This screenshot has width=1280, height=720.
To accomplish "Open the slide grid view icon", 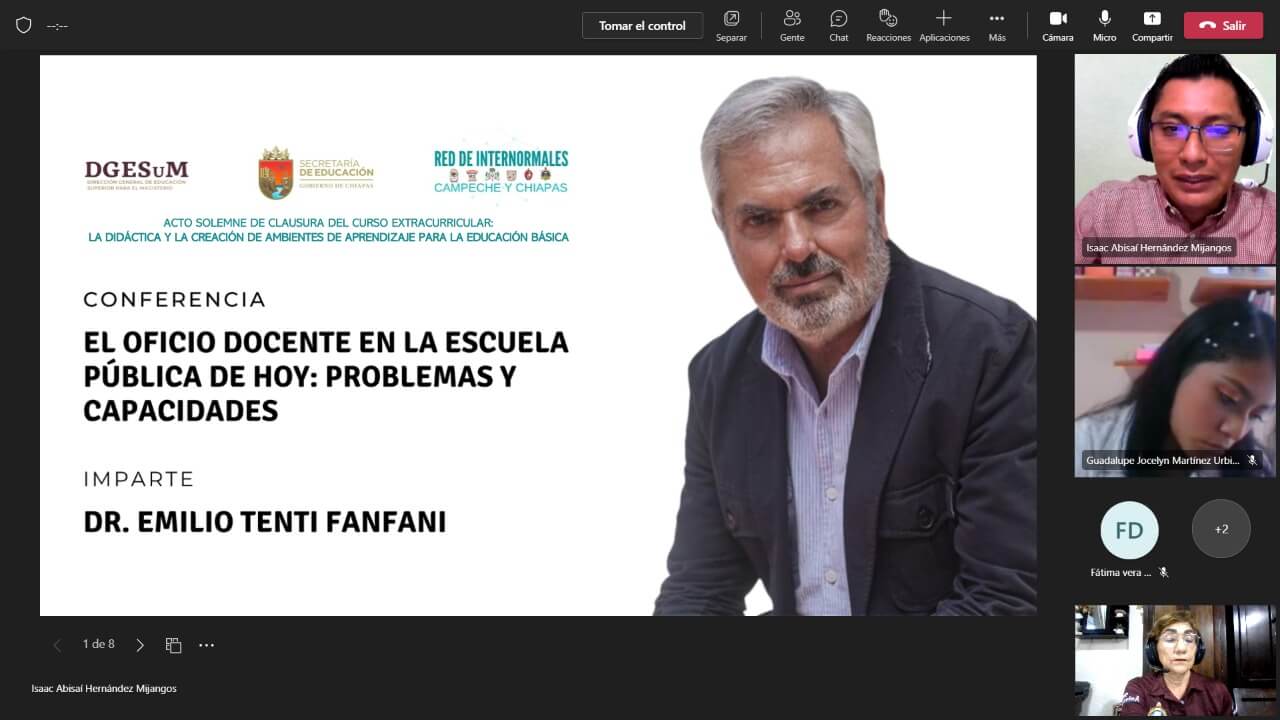I will [x=173, y=645].
